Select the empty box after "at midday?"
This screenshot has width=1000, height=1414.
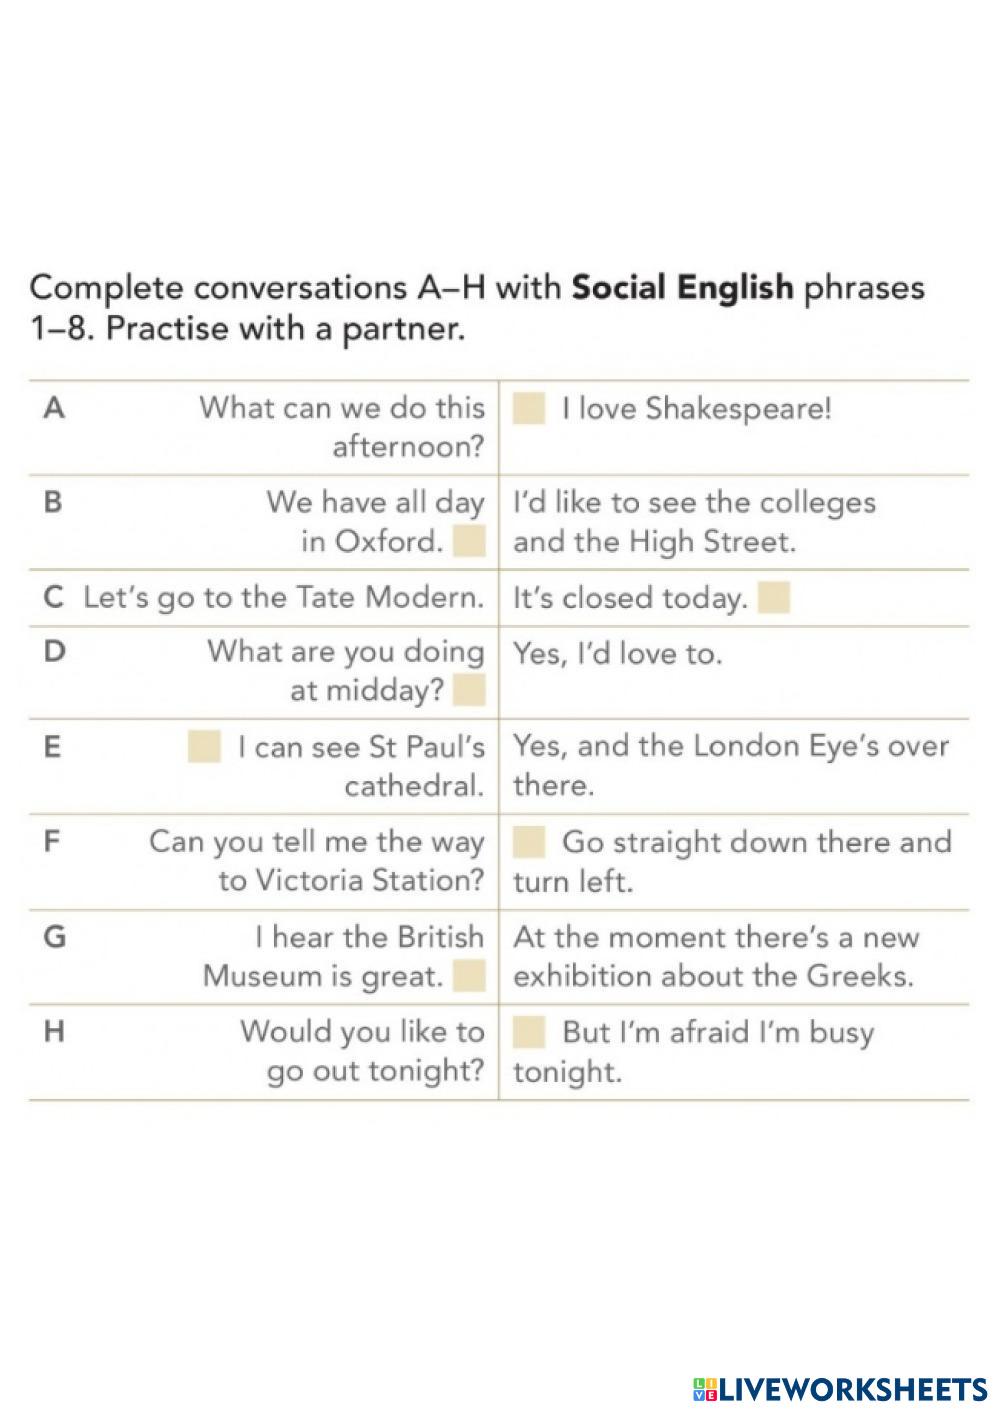point(469,690)
